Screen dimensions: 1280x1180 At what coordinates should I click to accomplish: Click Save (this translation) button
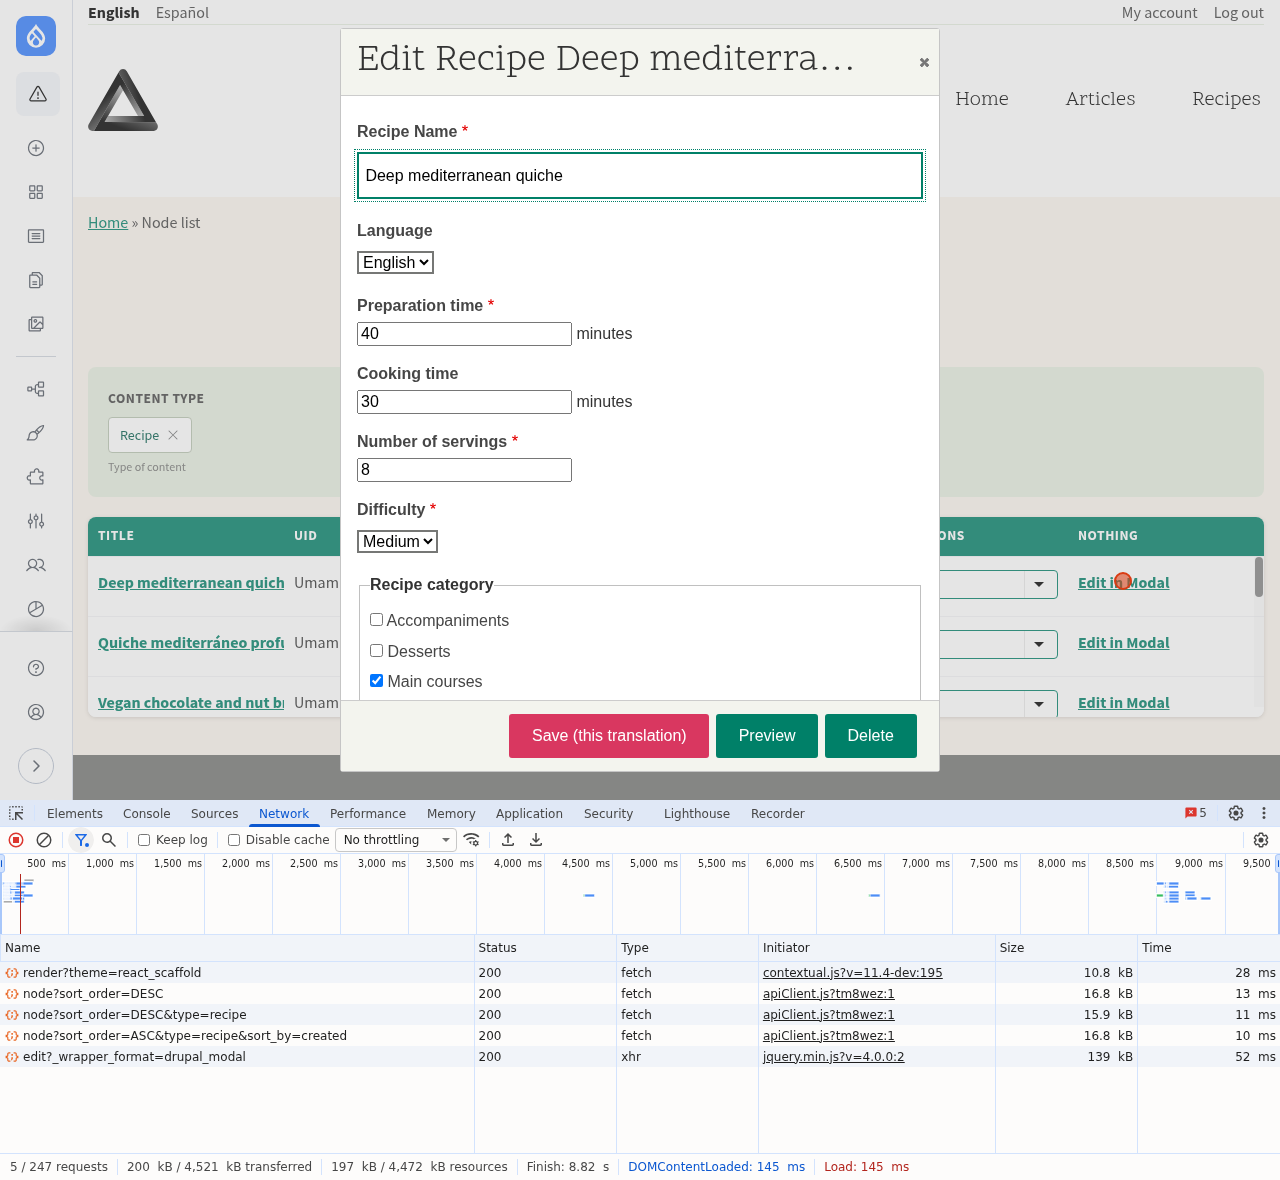(609, 736)
